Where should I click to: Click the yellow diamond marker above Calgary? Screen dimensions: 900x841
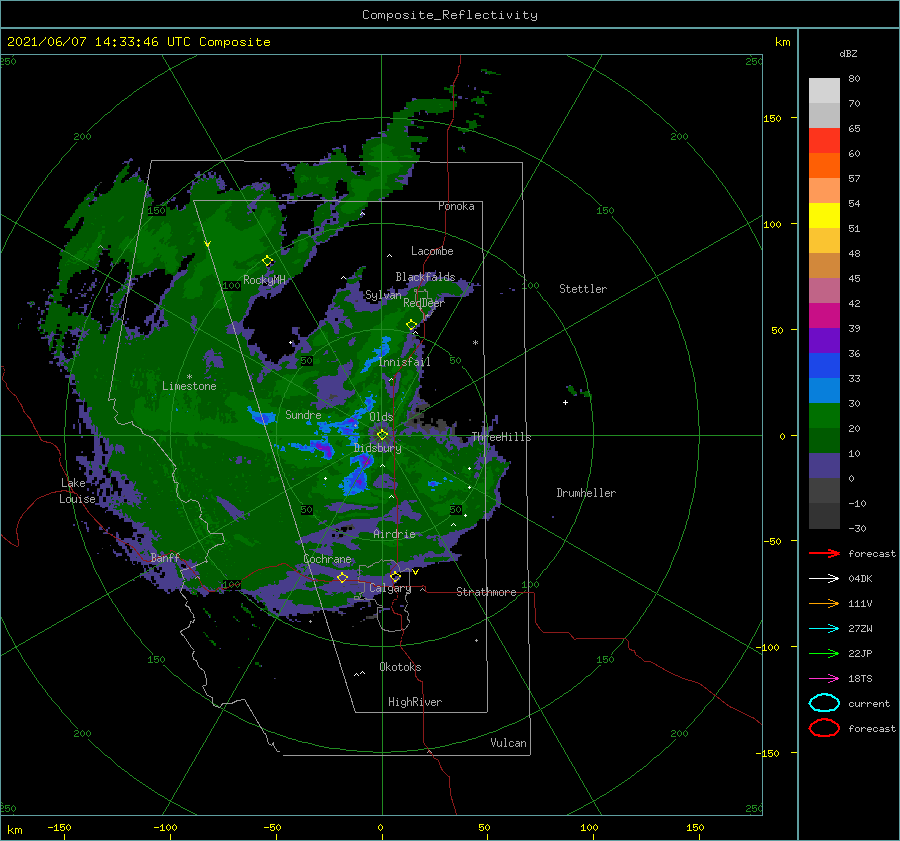[395, 576]
